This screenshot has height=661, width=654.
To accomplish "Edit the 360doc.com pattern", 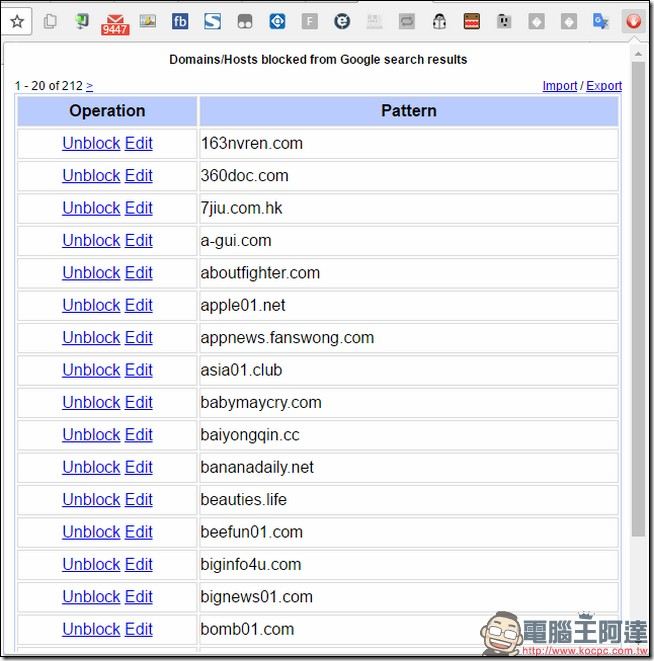I will coord(139,176).
